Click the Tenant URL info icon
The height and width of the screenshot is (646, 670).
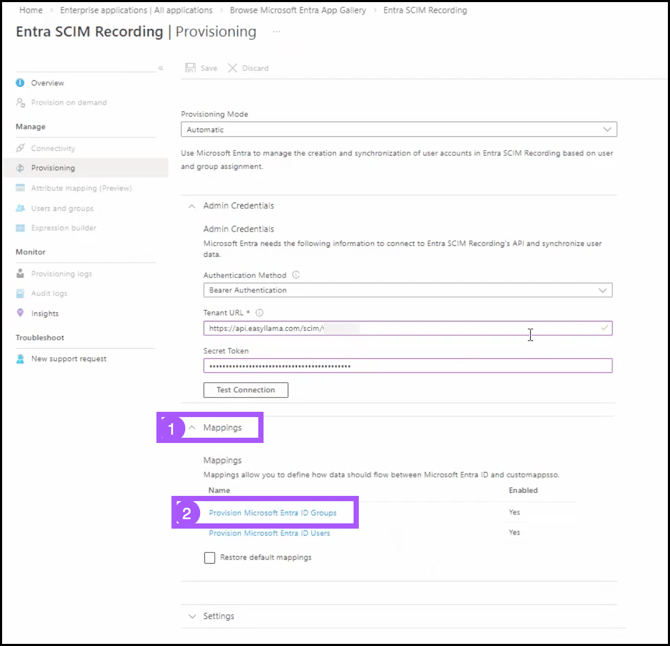(259, 313)
